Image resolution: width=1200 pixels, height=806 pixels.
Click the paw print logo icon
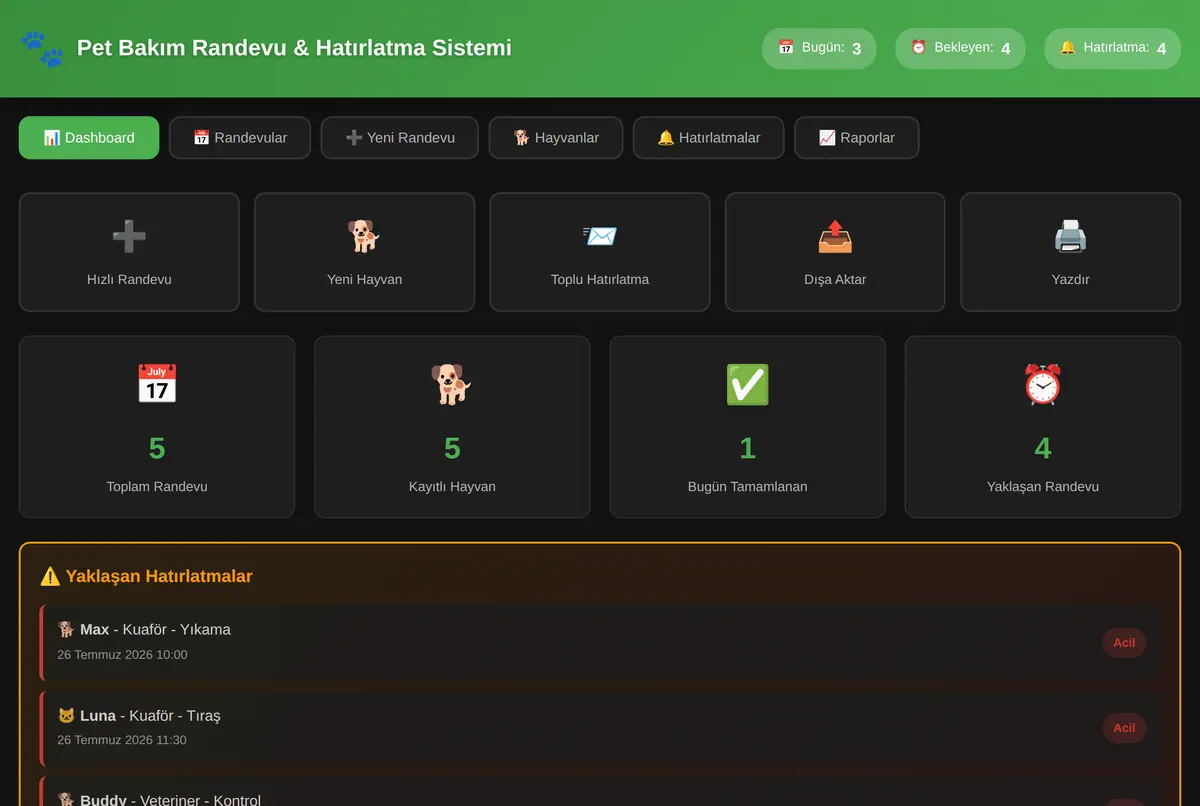41,49
